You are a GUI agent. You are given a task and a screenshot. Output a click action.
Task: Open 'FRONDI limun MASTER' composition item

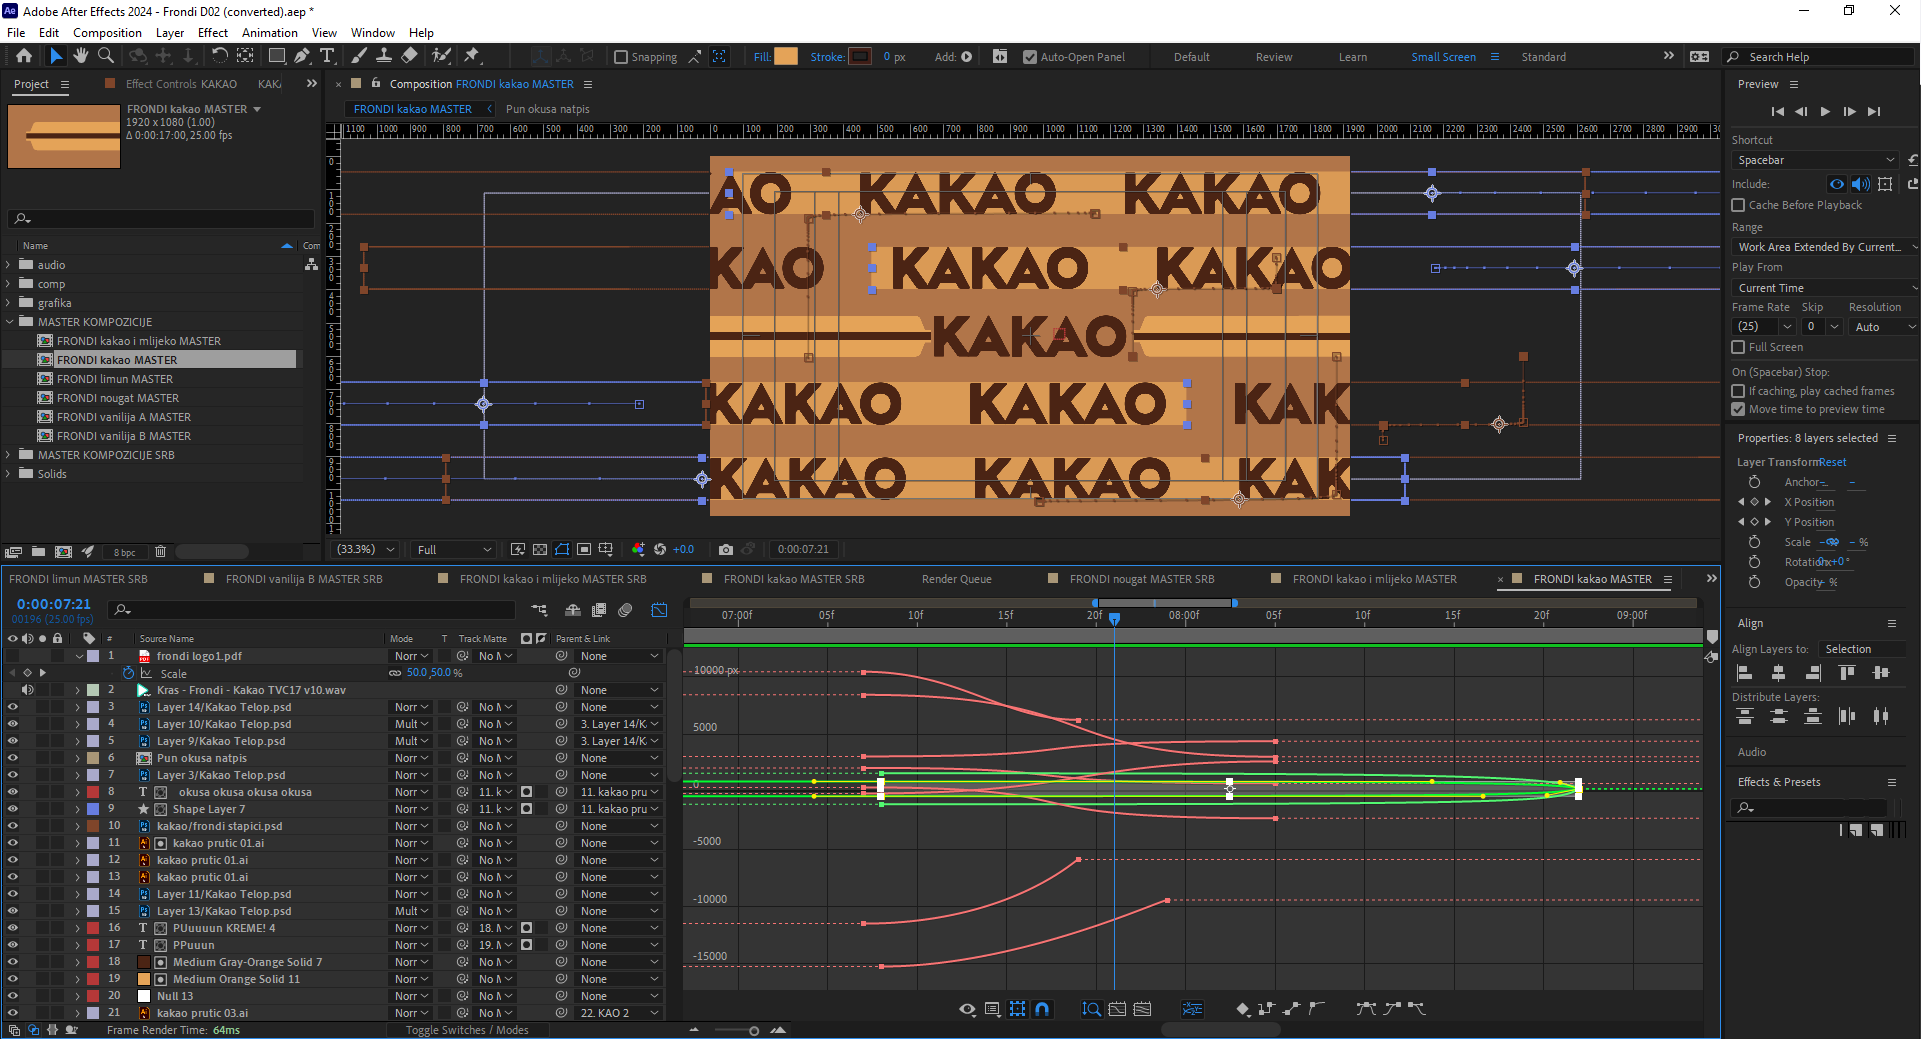point(115,379)
